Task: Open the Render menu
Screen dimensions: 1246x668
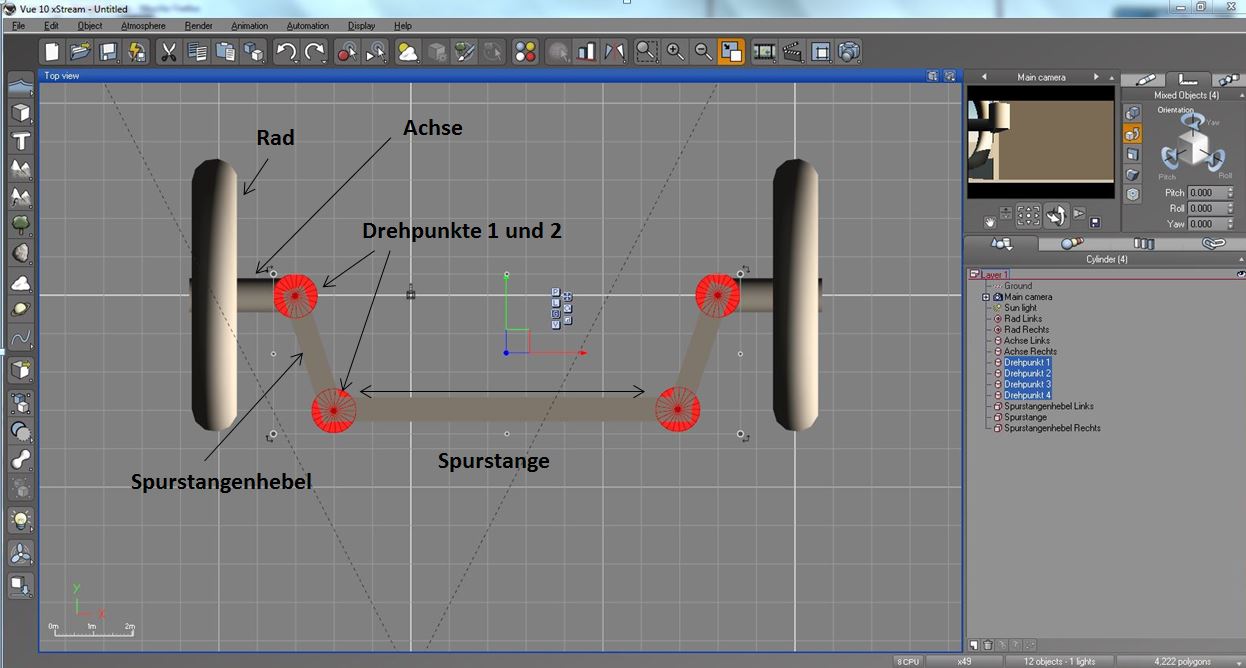Action: 198,25
